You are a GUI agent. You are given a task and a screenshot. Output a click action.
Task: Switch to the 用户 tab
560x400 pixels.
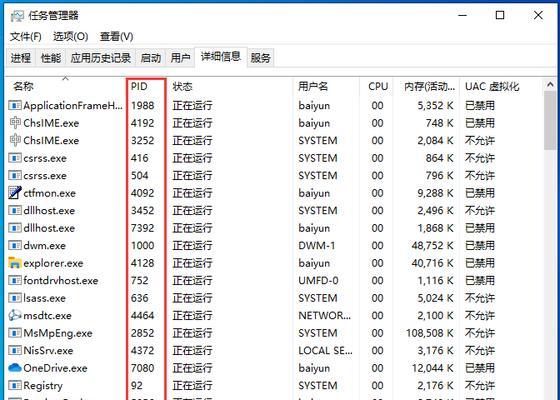click(180, 58)
